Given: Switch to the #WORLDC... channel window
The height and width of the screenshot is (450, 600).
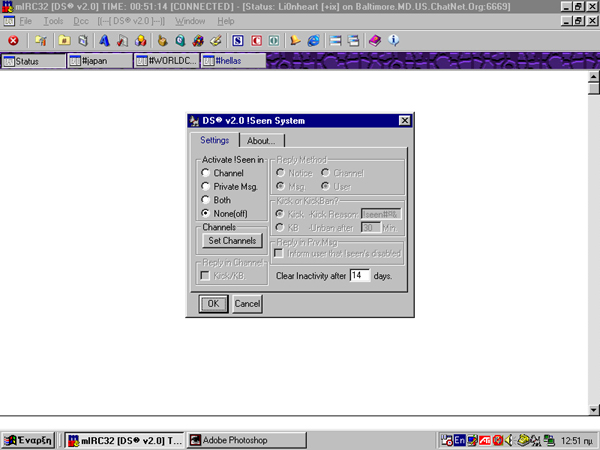Looking at the screenshot, I should coord(166,61).
